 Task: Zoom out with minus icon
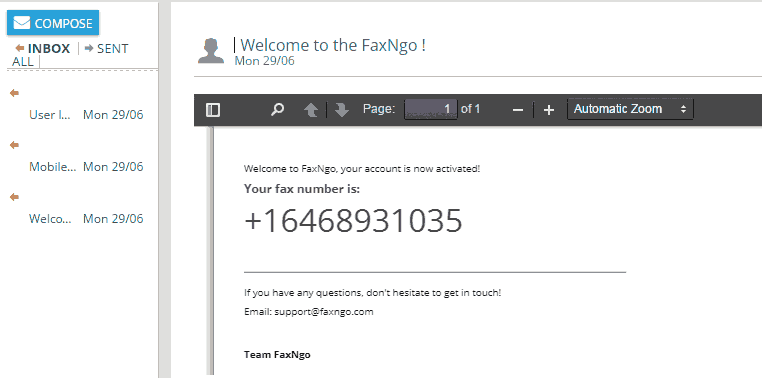[518, 110]
